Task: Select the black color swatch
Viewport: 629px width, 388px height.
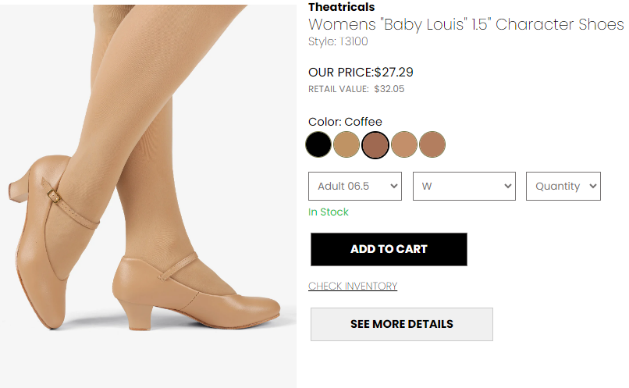Action: coord(319,144)
